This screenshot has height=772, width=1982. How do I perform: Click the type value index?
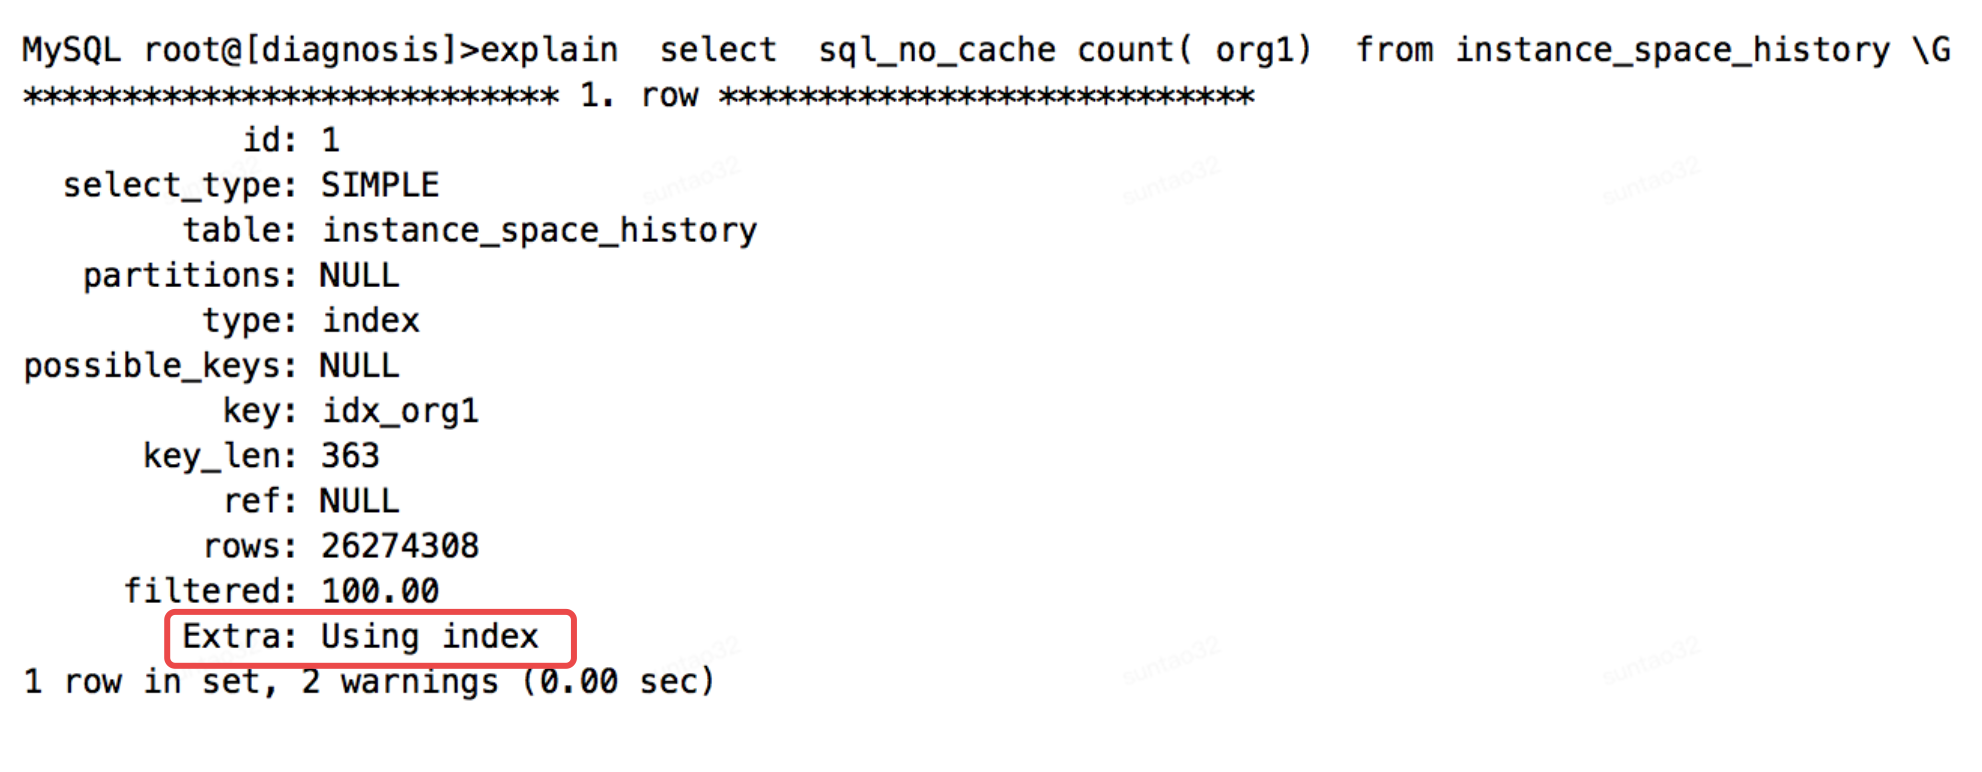pos(370,320)
